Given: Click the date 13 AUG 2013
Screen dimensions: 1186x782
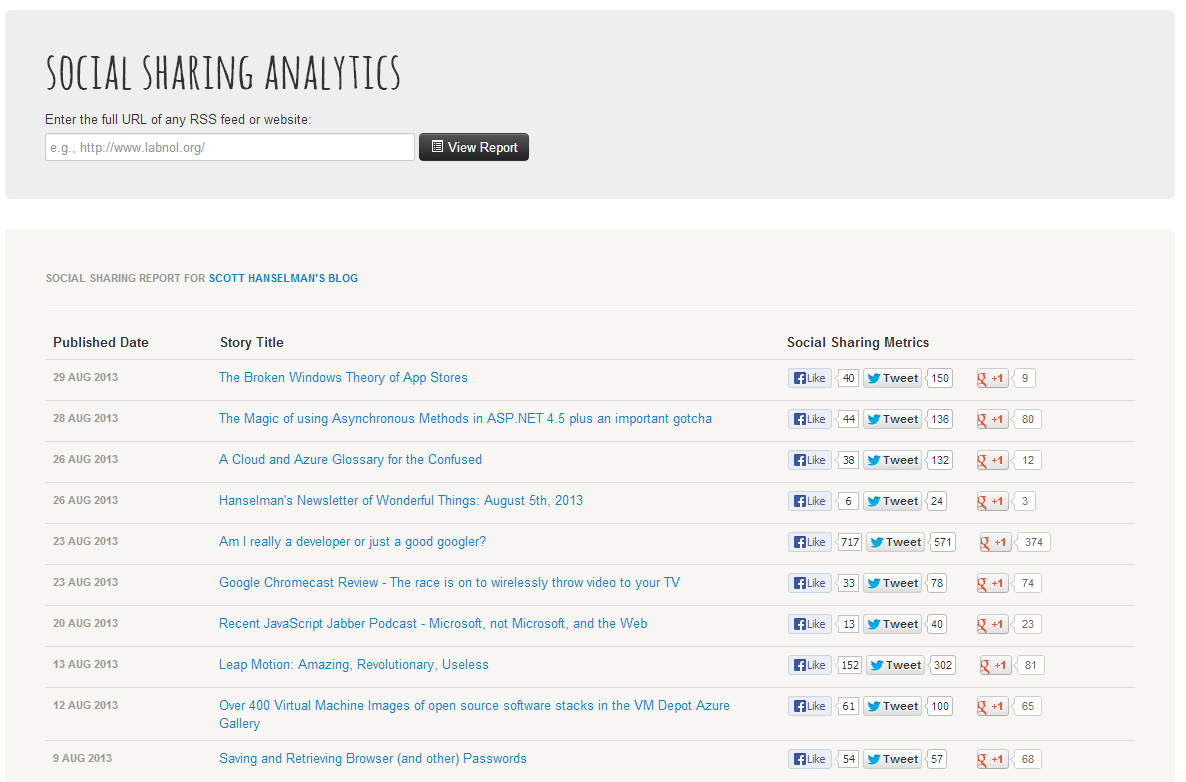Looking at the screenshot, I should coord(85,664).
